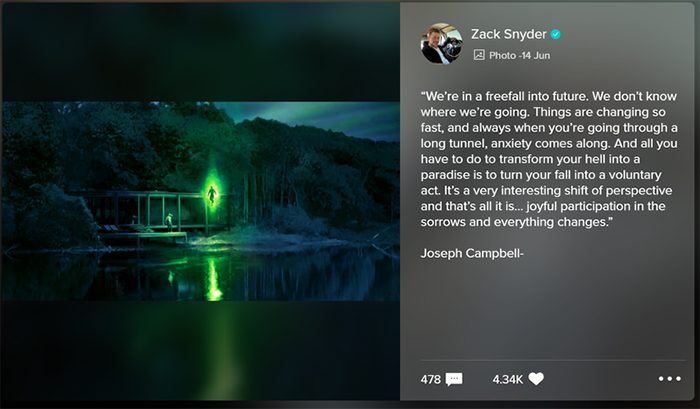Like the post with the heart icon
The width and height of the screenshot is (700, 409).
click(x=536, y=379)
